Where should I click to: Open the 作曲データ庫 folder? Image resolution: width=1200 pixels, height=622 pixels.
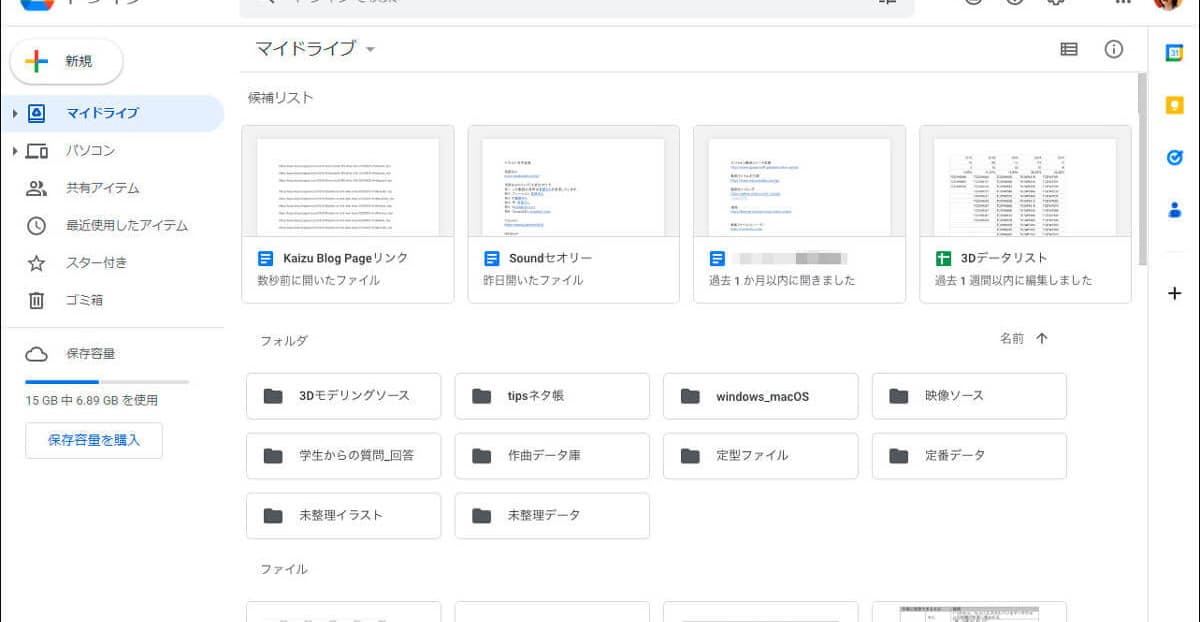click(x=552, y=456)
